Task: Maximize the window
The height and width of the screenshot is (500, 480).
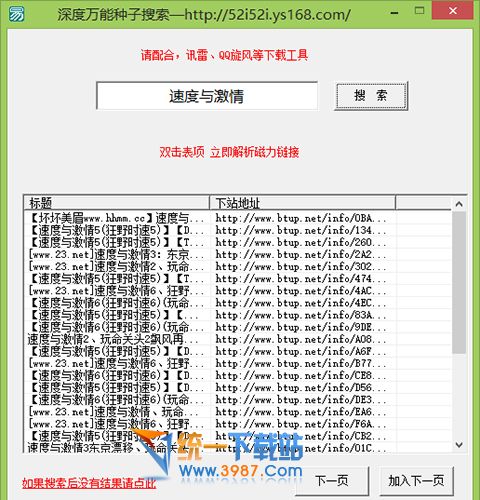Action: click(x=419, y=11)
